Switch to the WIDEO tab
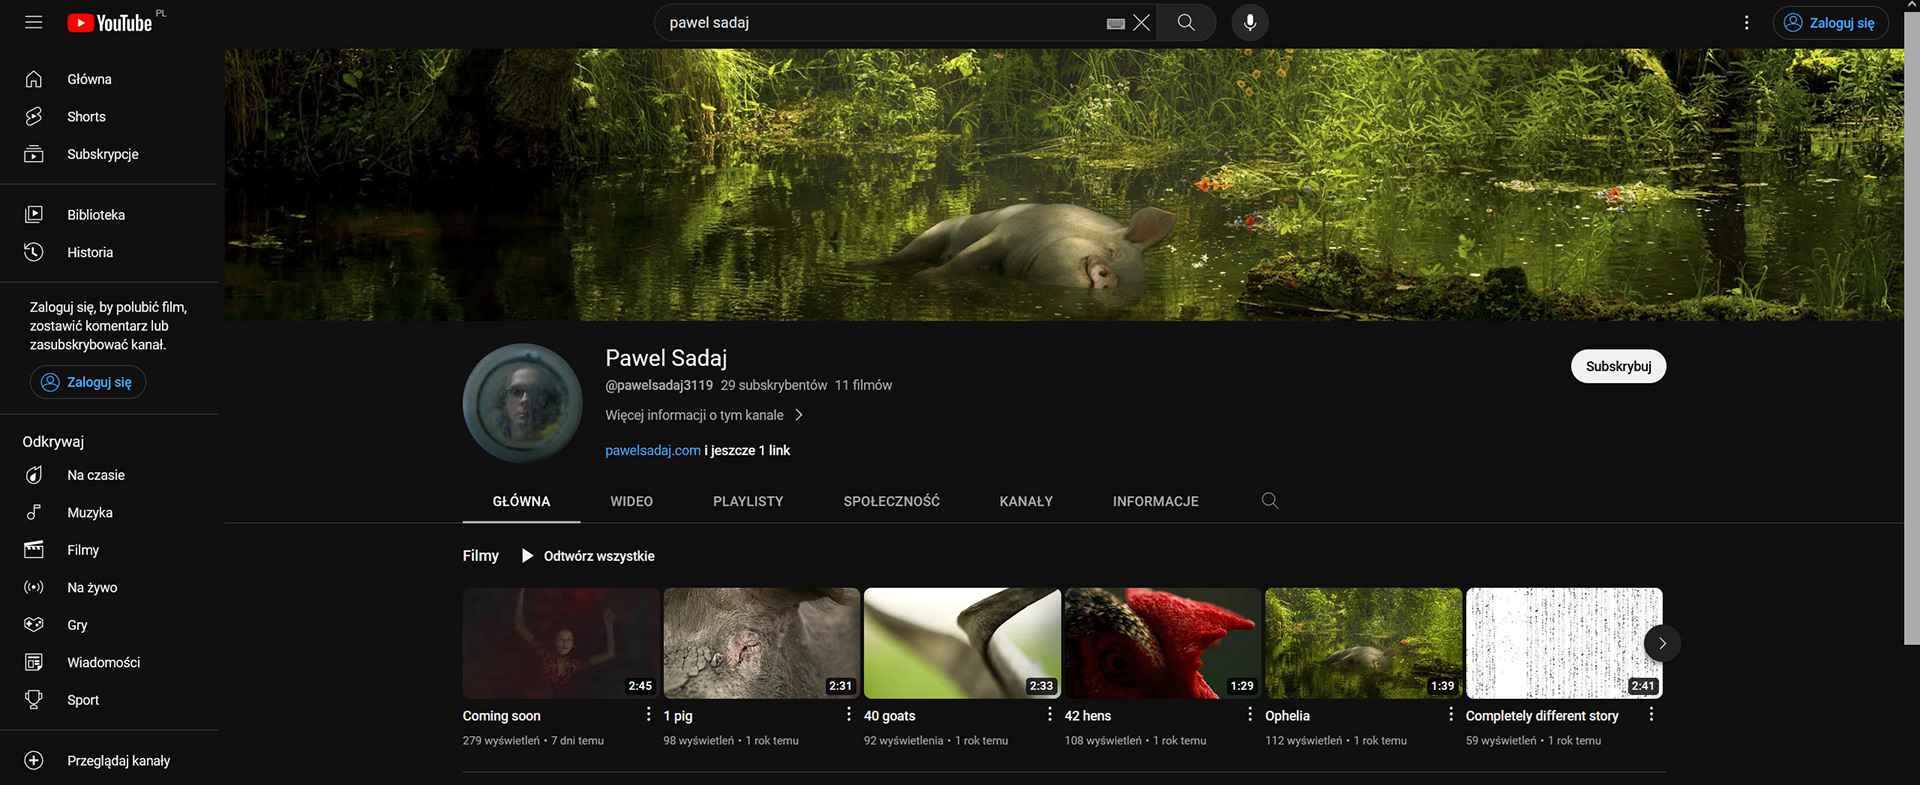1920x785 pixels. (x=631, y=501)
